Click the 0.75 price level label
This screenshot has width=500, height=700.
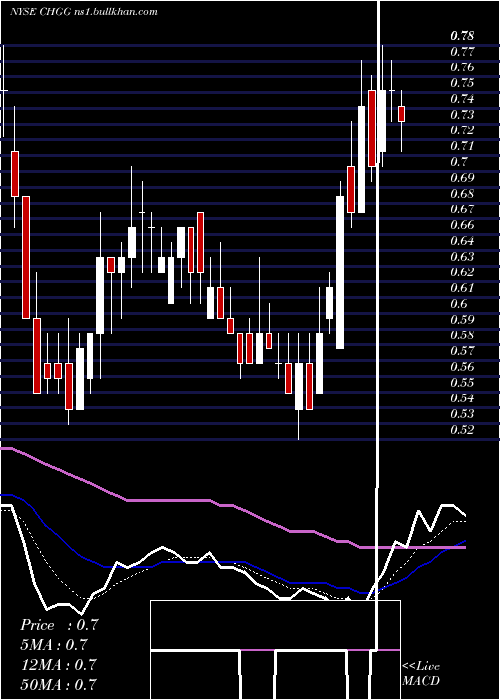click(x=462, y=83)
